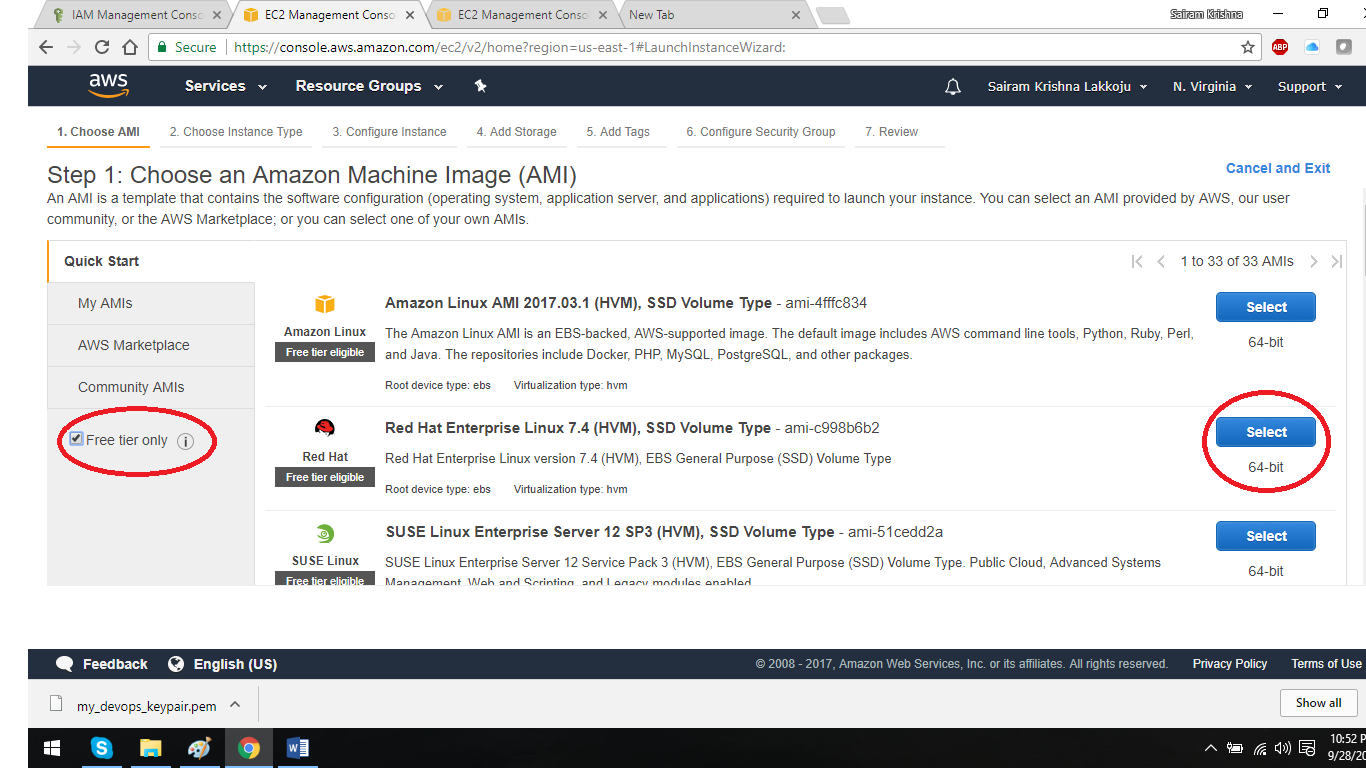The image size is (1366, 768).
Task: Open the taskbar notifications action center
Action: 1306,748
